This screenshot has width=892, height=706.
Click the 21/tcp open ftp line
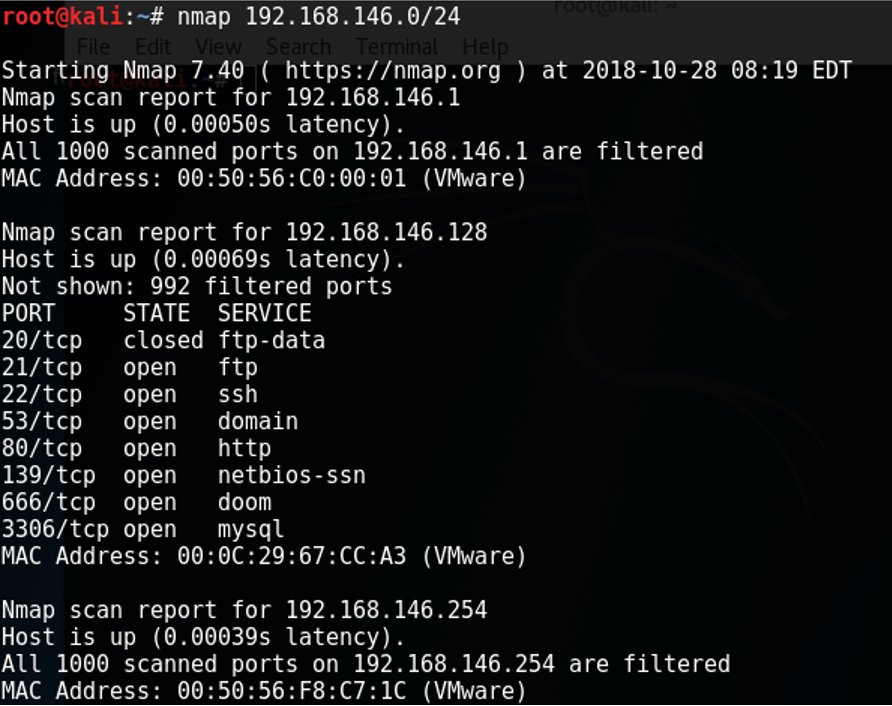(130, 367)
